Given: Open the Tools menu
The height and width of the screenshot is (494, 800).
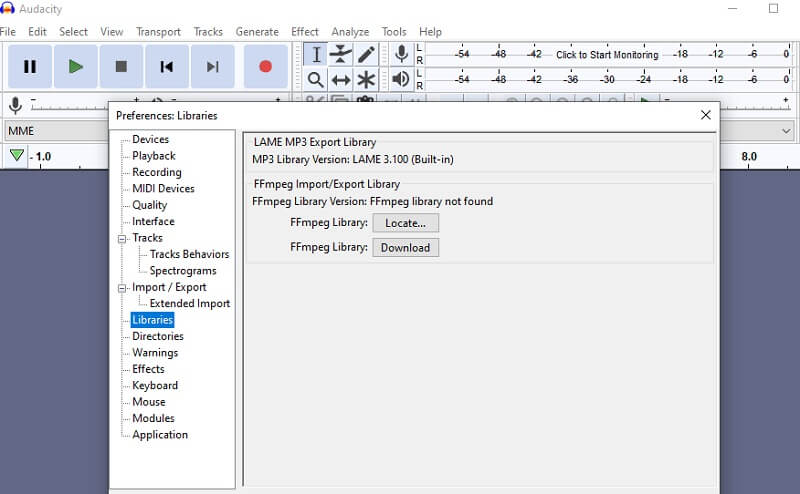Looking at the screenshot, I should [x=394, y=32].
